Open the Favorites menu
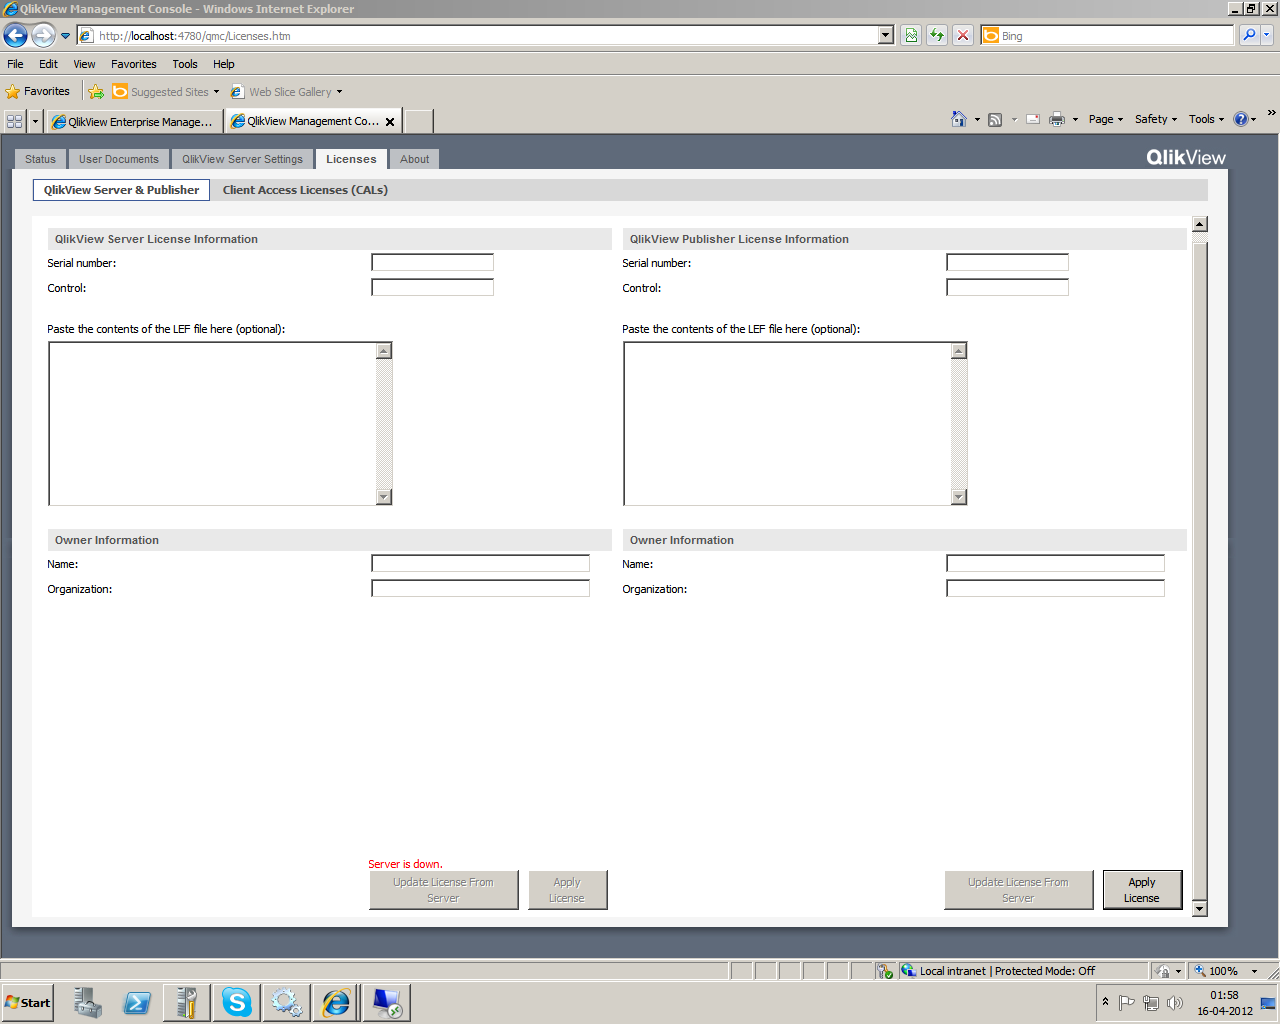The width and height of the screenshot is (1280, 1024). 134,64
